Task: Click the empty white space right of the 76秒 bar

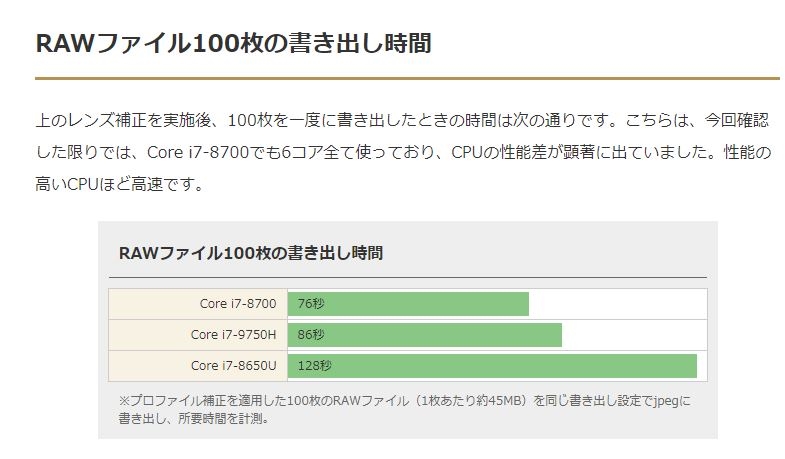Action: [x=617, y=304]
